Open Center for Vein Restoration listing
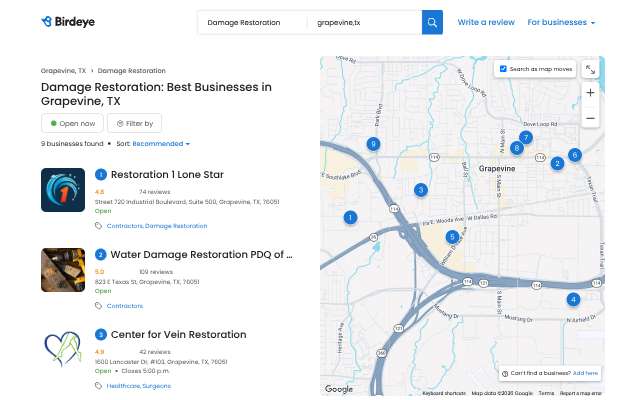Image resolution: width=640 pixels, height=400 pixels. point(179,335)
